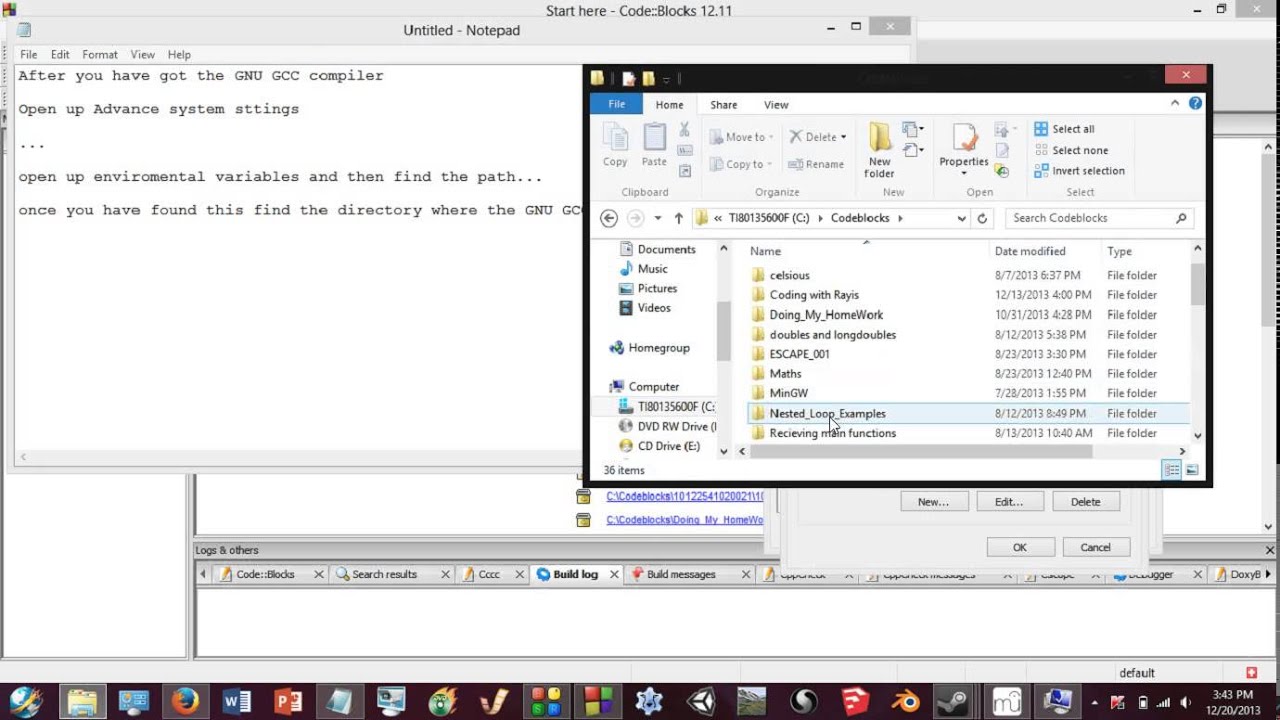This screenshot has width=1280, height=720.
Task: Open Notepad Help menu
Action: 179,54
